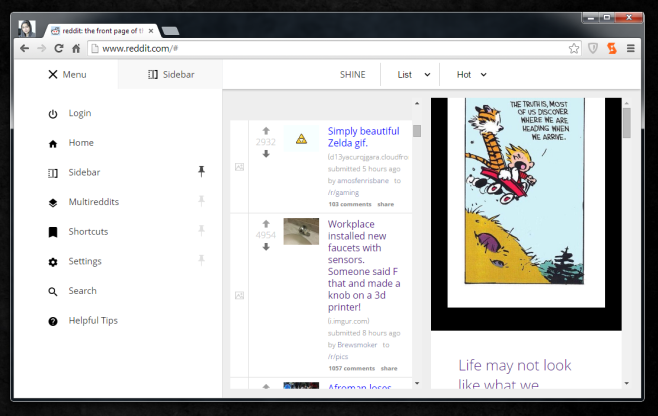The height and width of the screenshot is (416, 658).
Task: Open the Chrome hamburger menu
Action: [x=630, y=48]
